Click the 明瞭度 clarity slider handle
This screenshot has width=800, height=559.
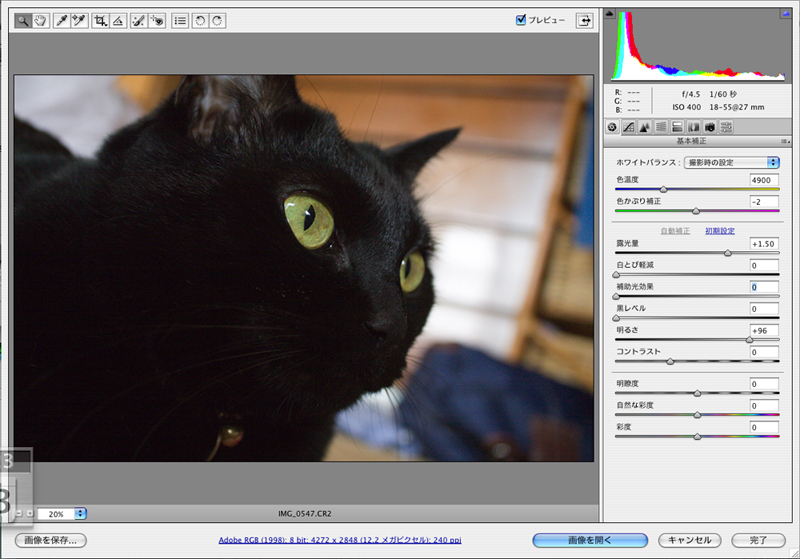697,393
